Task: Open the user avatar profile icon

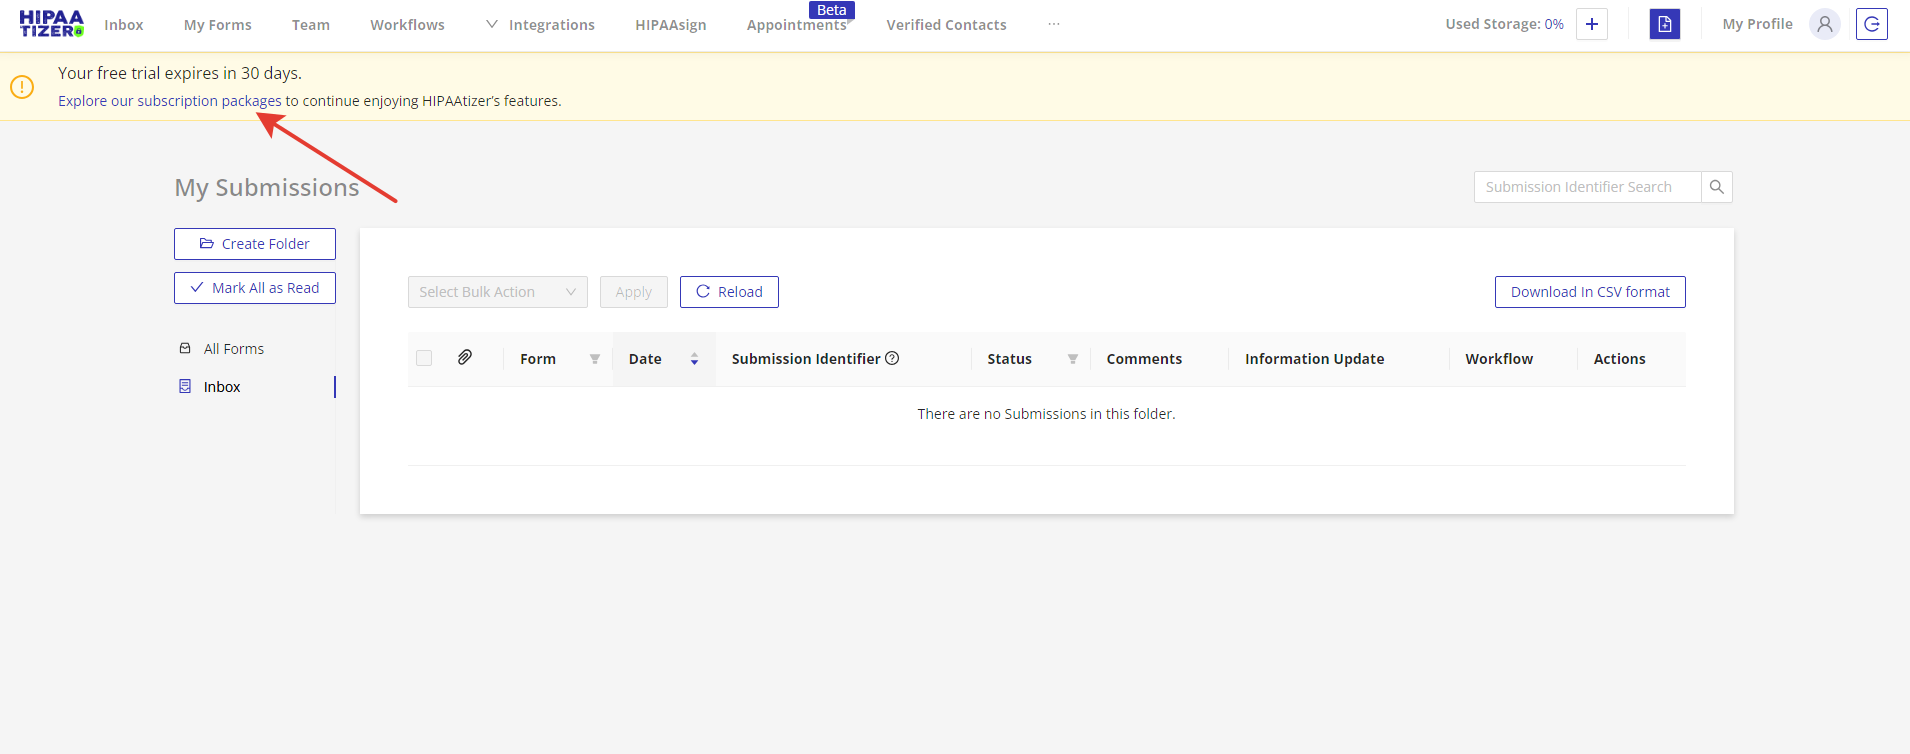Action: (x=1824, y=24)
